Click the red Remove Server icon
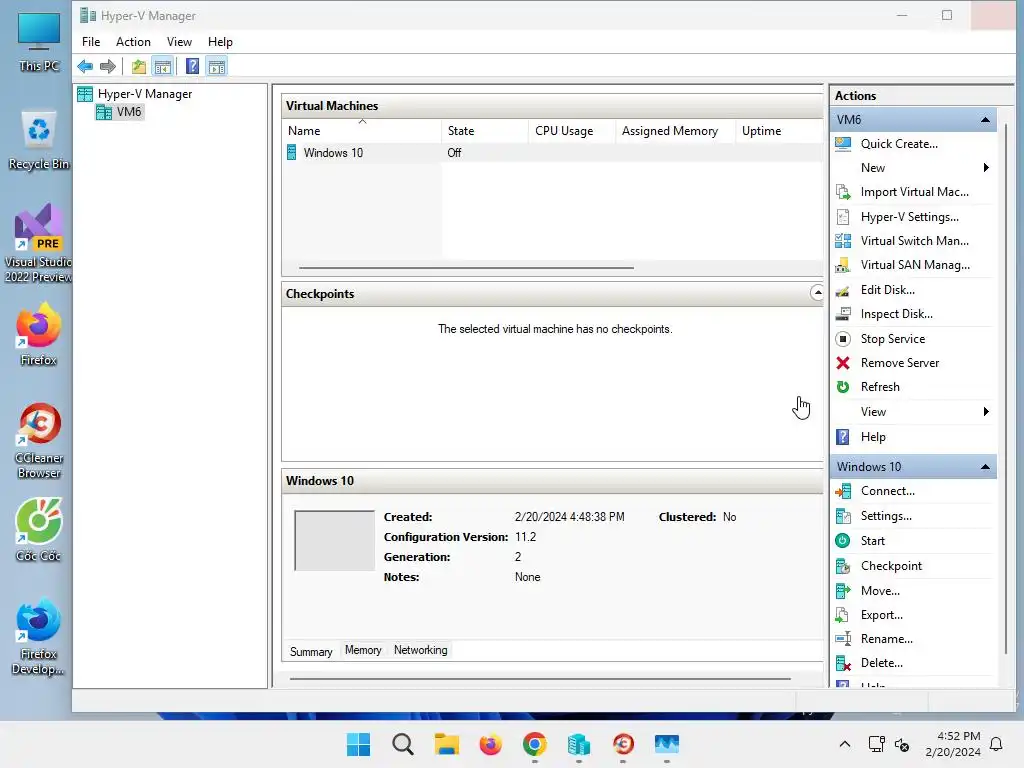Screen dimensions: 1024x768 coord(843,363)
